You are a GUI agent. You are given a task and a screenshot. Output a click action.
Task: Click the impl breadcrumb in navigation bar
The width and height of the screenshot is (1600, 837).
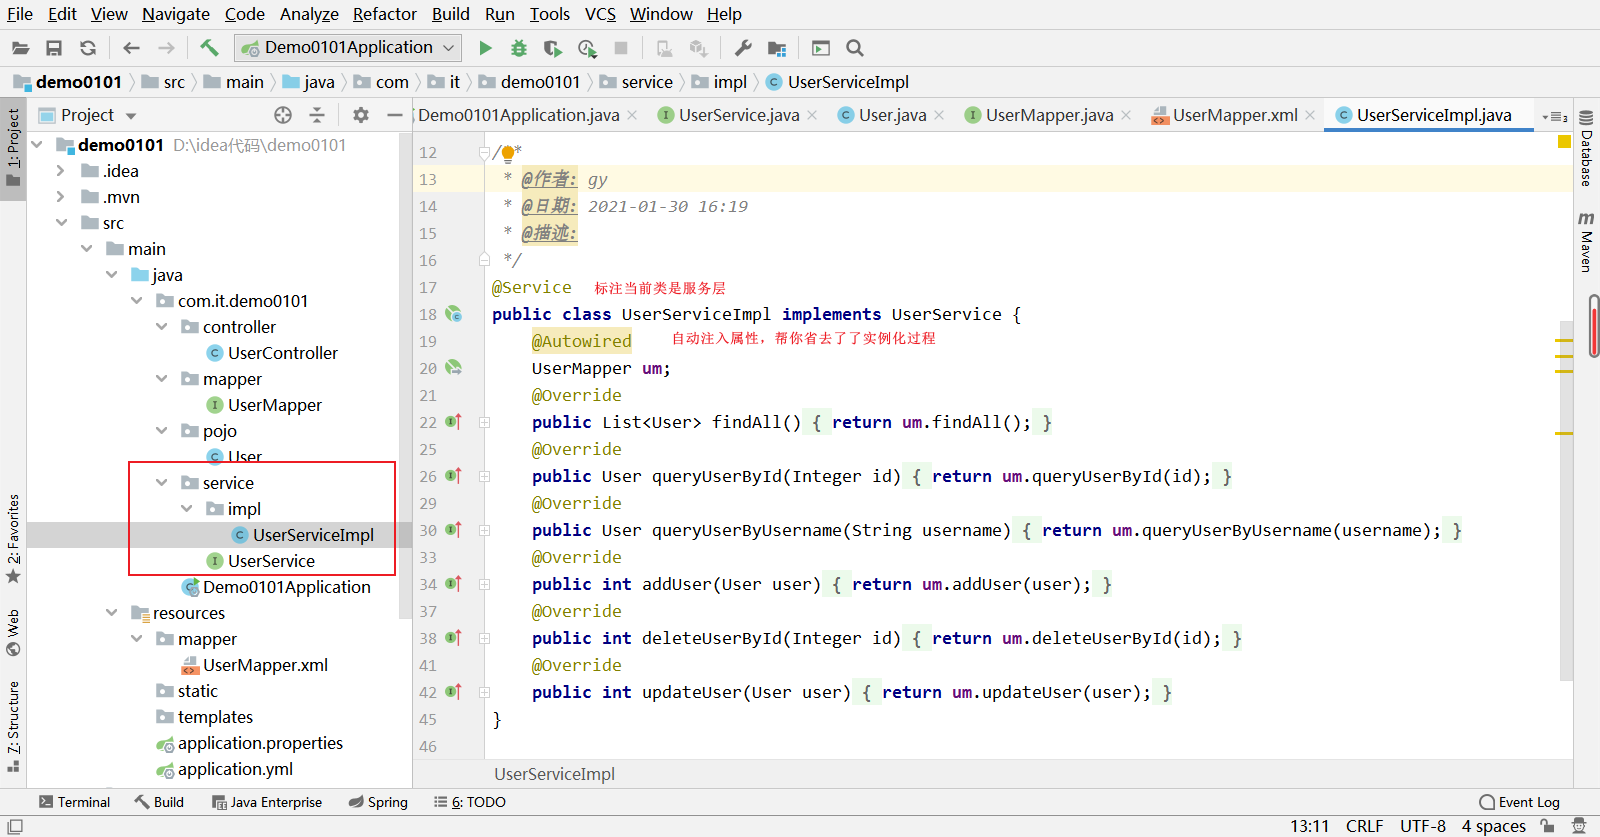coord(720,82)
